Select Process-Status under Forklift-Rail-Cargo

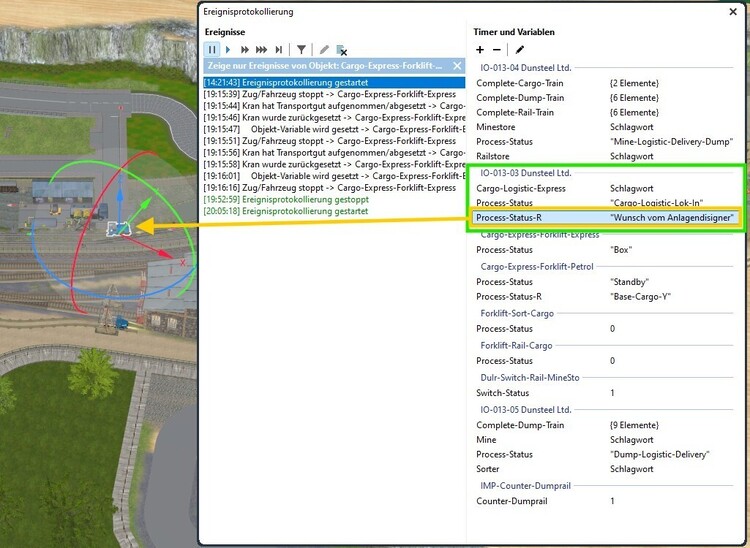click(x=605, y=361)
